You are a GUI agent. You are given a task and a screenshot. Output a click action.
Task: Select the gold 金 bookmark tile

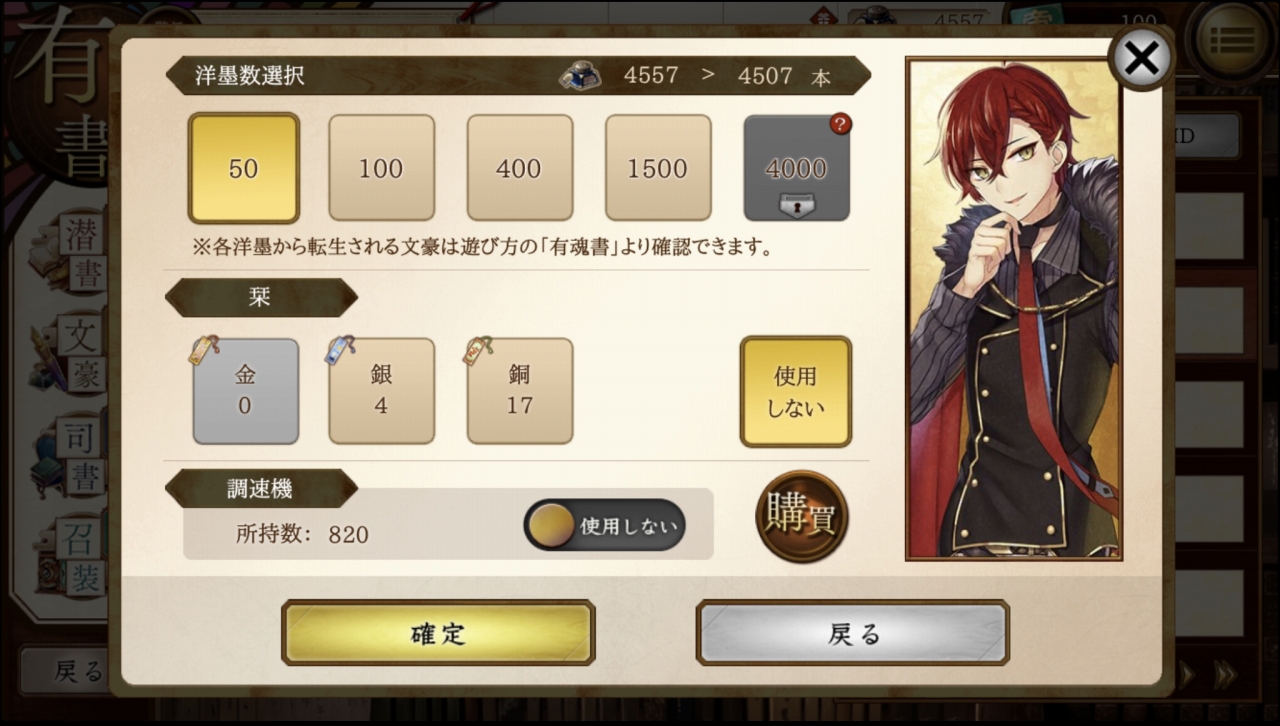click(x=245, y=390)
